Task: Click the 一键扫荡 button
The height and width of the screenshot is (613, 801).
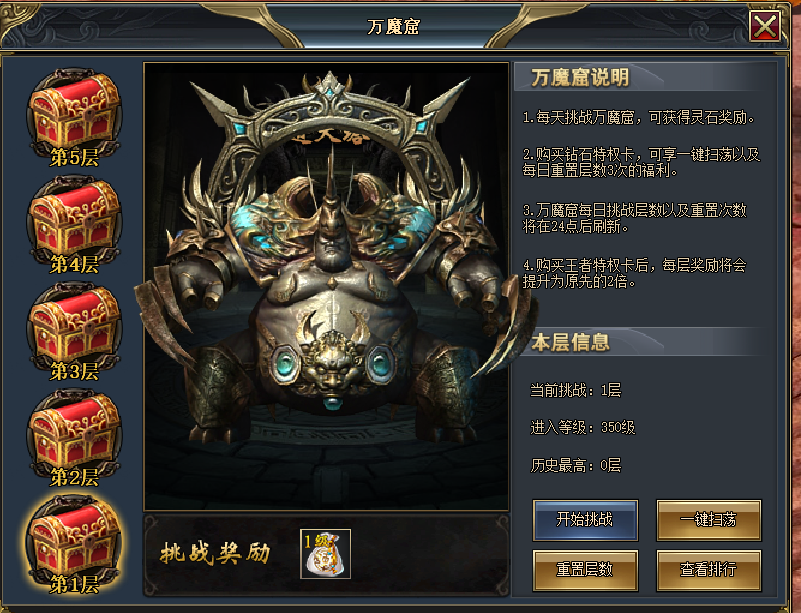Action: coord(709,520)
